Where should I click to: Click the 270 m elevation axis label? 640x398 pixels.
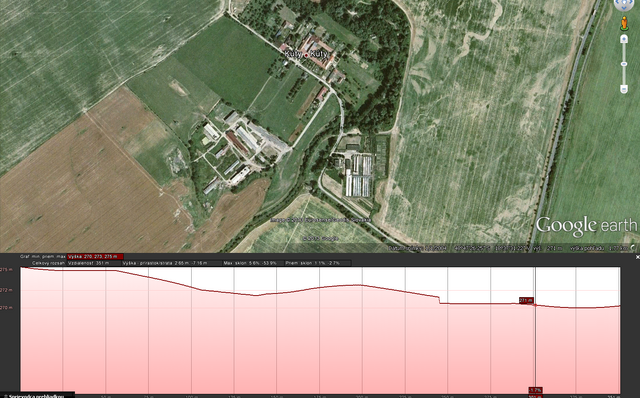click(6, 307)
